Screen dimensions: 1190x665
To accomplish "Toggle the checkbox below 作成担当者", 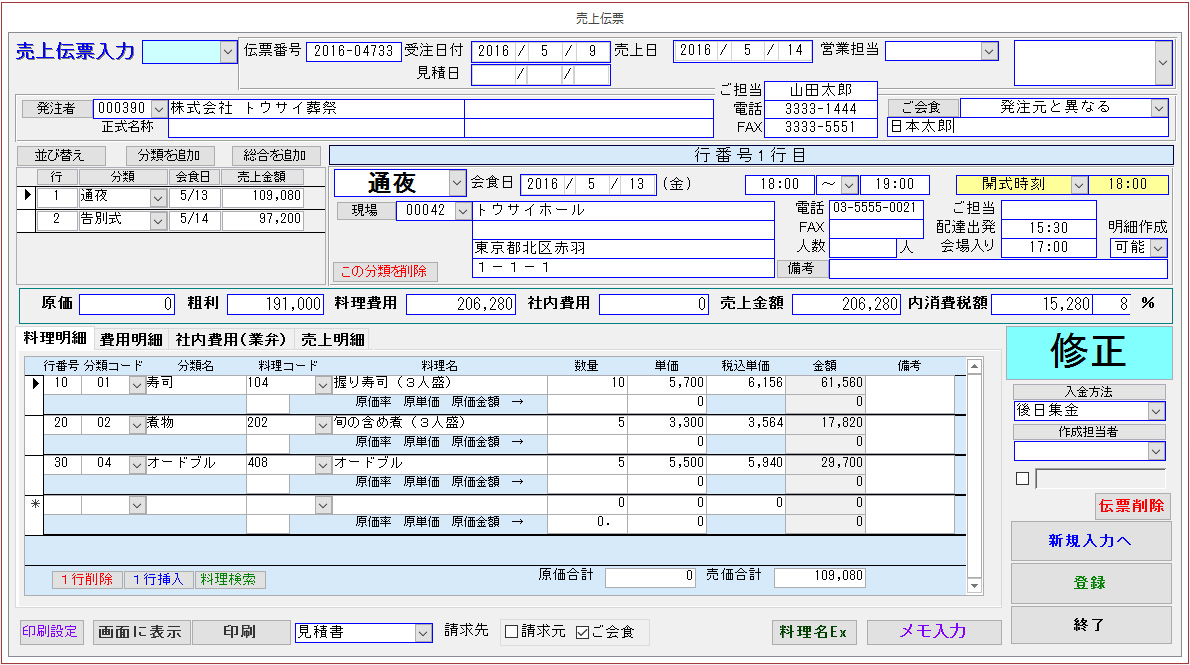I will click(1022, 479).
